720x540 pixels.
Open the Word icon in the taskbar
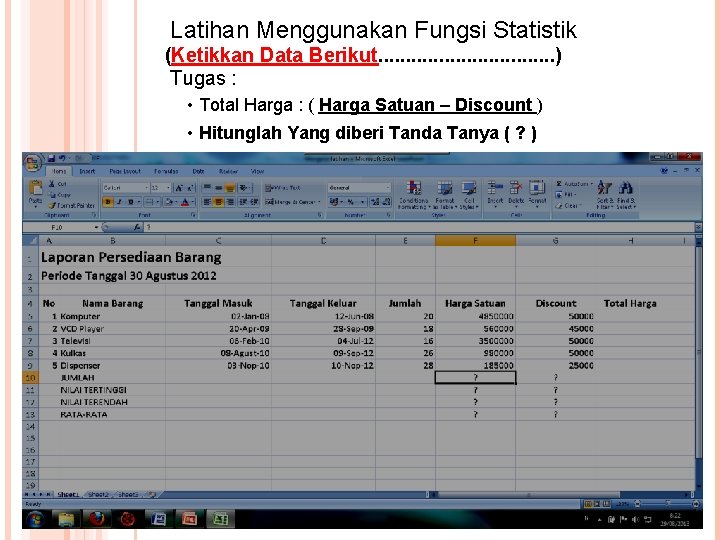(x=158, y=519)
